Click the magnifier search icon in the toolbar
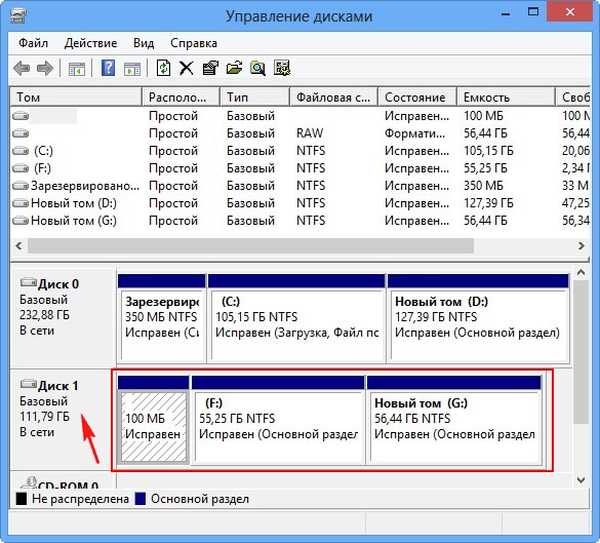 (258, 68)
